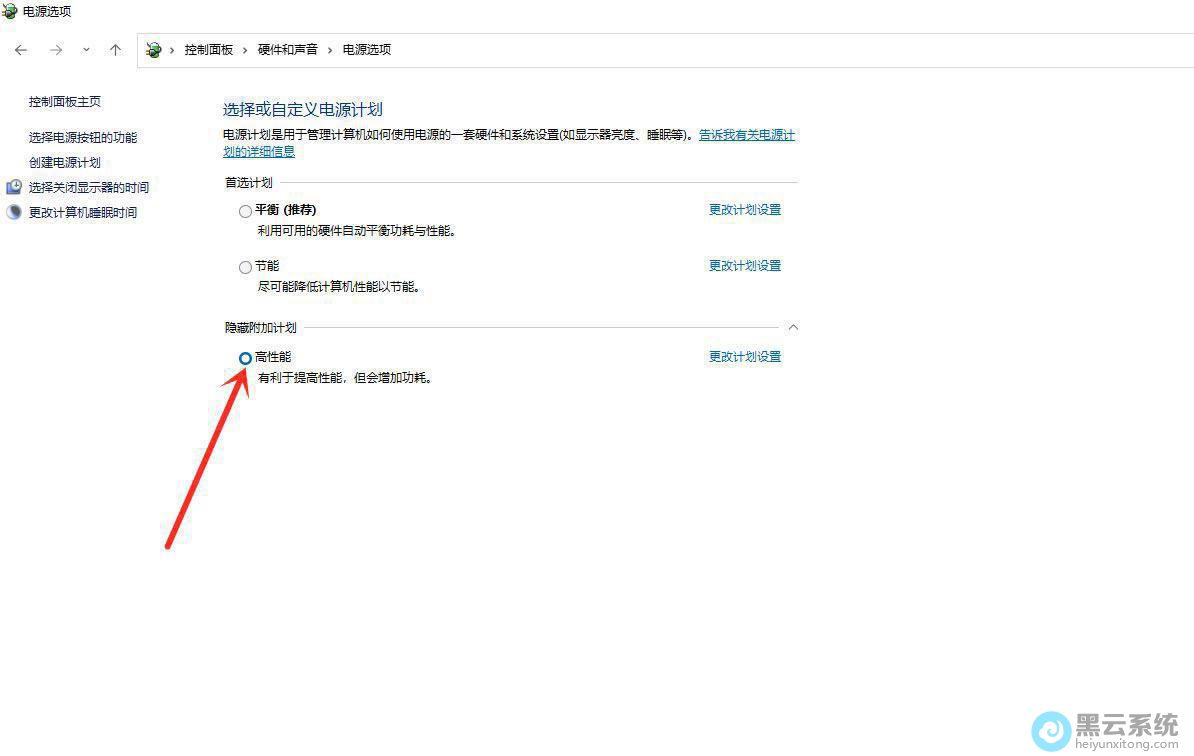Open 更改计划设置 for 平衡 plan

744,210
